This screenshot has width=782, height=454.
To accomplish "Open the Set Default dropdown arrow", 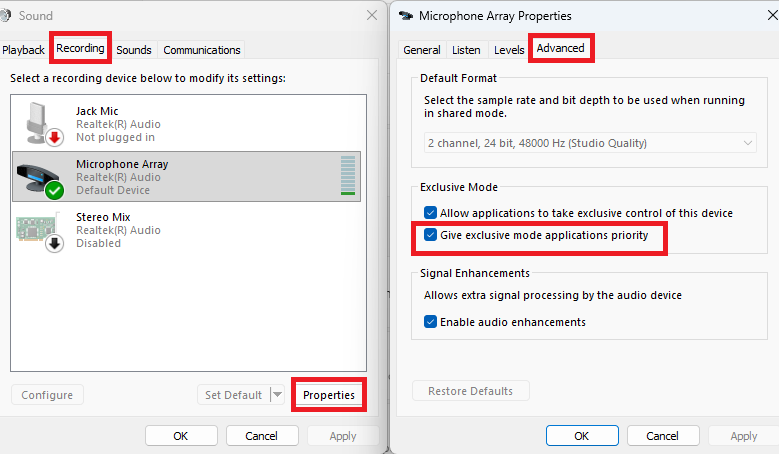I will click(x=277, y=395).
